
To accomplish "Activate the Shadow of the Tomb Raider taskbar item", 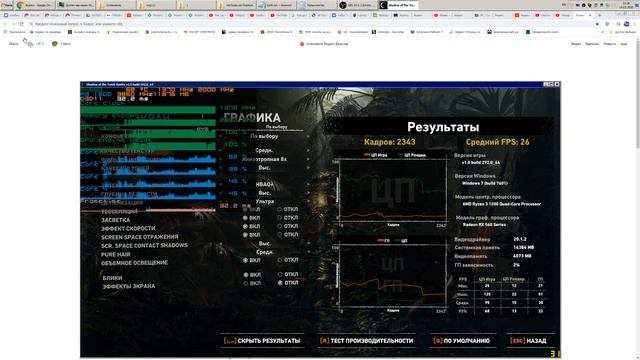I will click(x=397, y=5).
